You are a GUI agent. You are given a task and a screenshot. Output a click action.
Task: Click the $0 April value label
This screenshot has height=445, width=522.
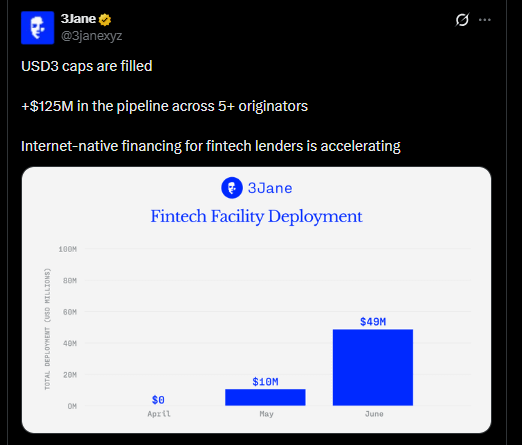coord(158,400)
